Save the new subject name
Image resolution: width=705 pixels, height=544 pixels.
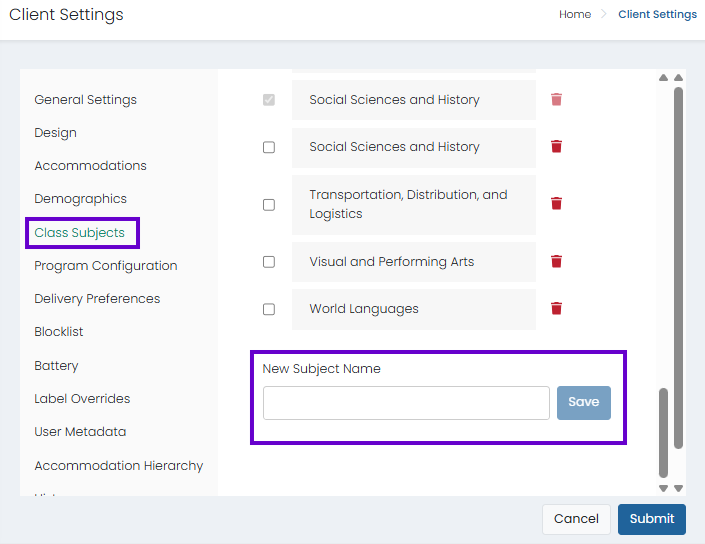click(x=584, y=403)
